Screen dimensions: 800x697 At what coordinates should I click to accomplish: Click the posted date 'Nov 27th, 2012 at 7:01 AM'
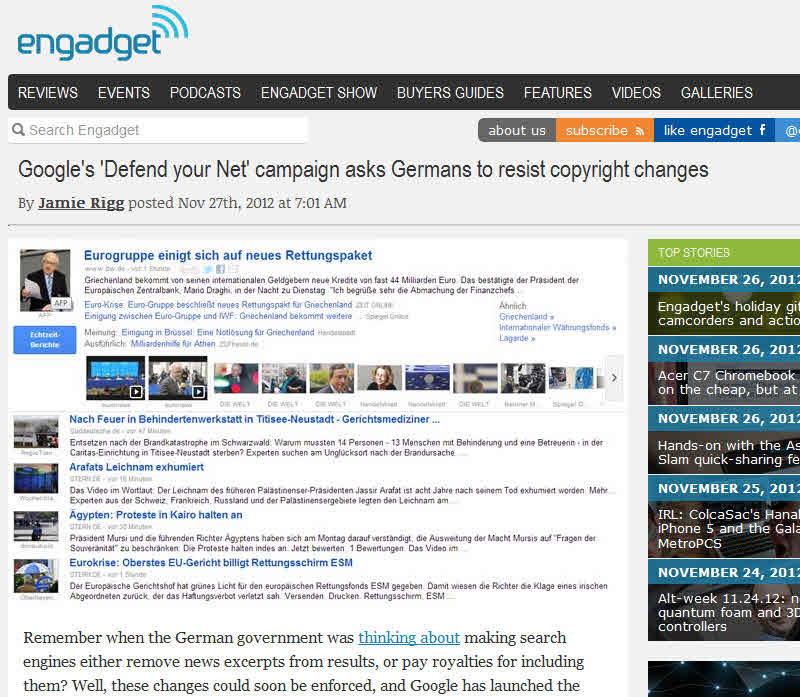262,203
